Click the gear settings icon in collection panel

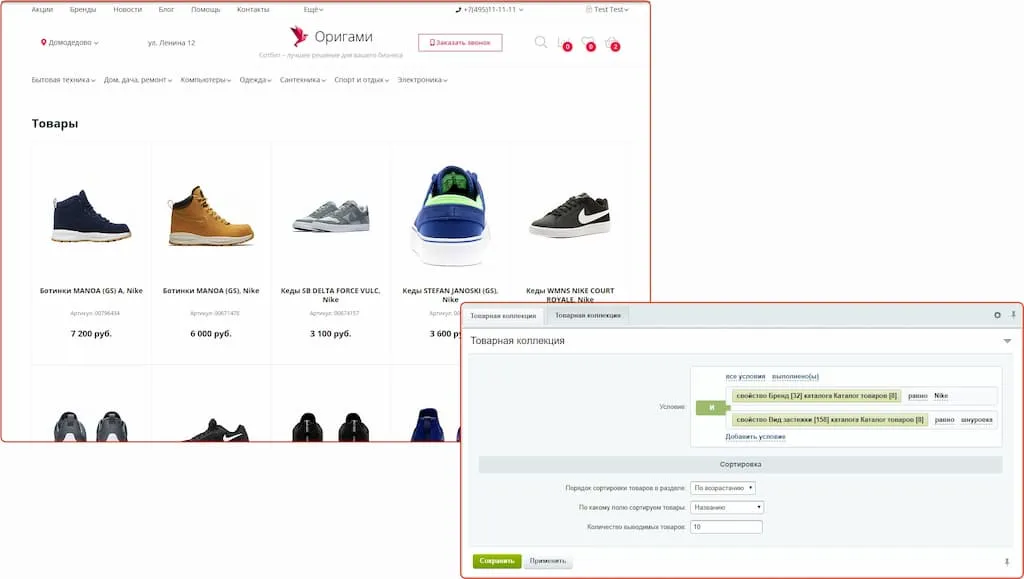point(997,315)
